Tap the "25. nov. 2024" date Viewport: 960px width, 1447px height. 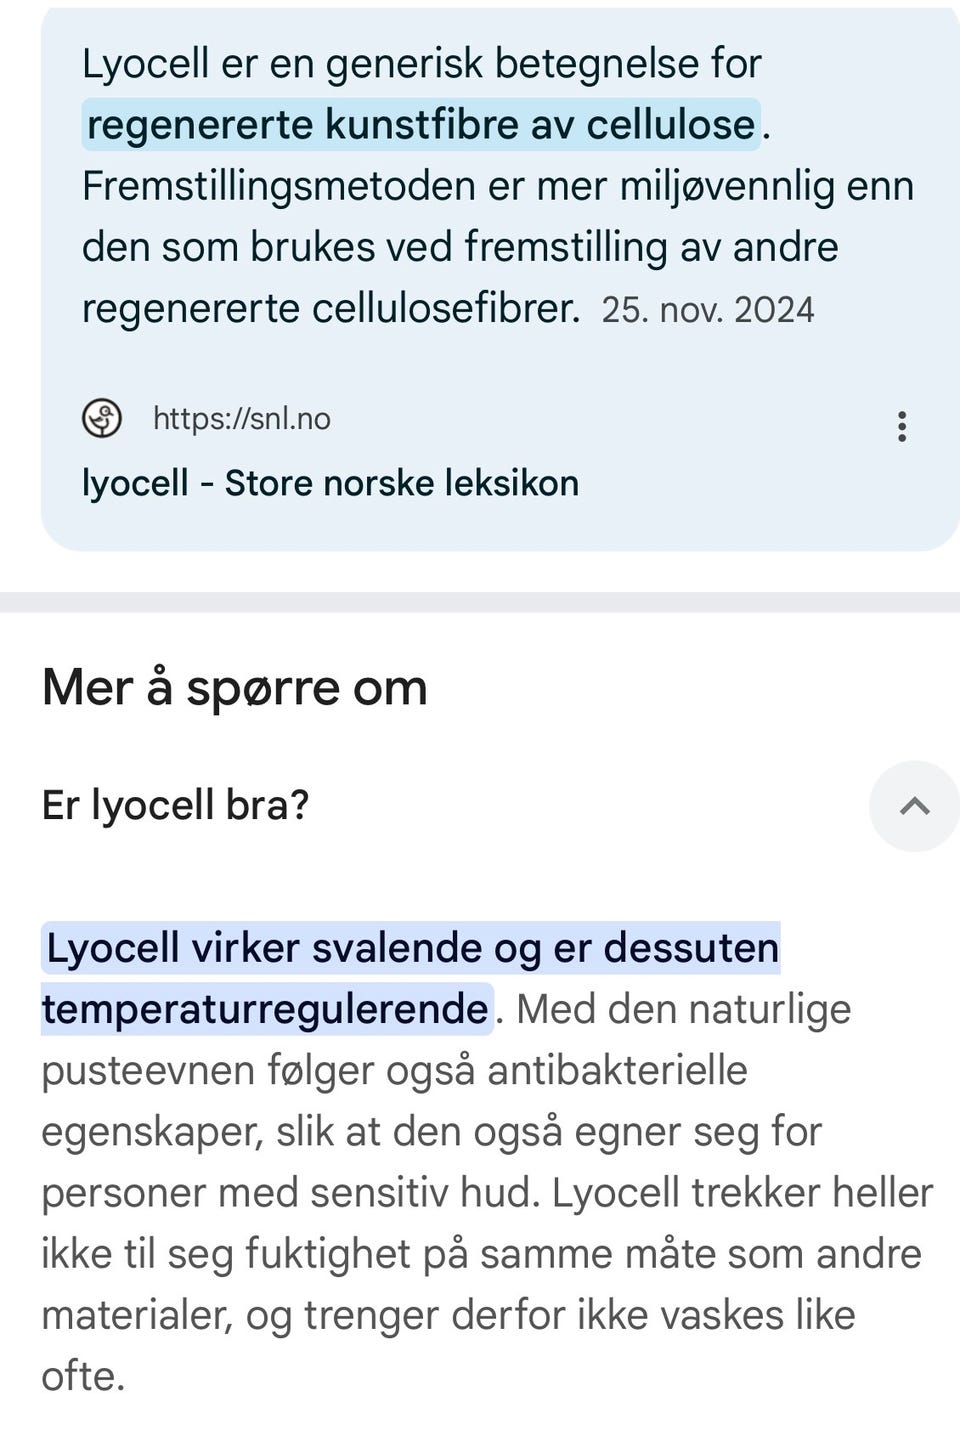[x=708, y=310]
